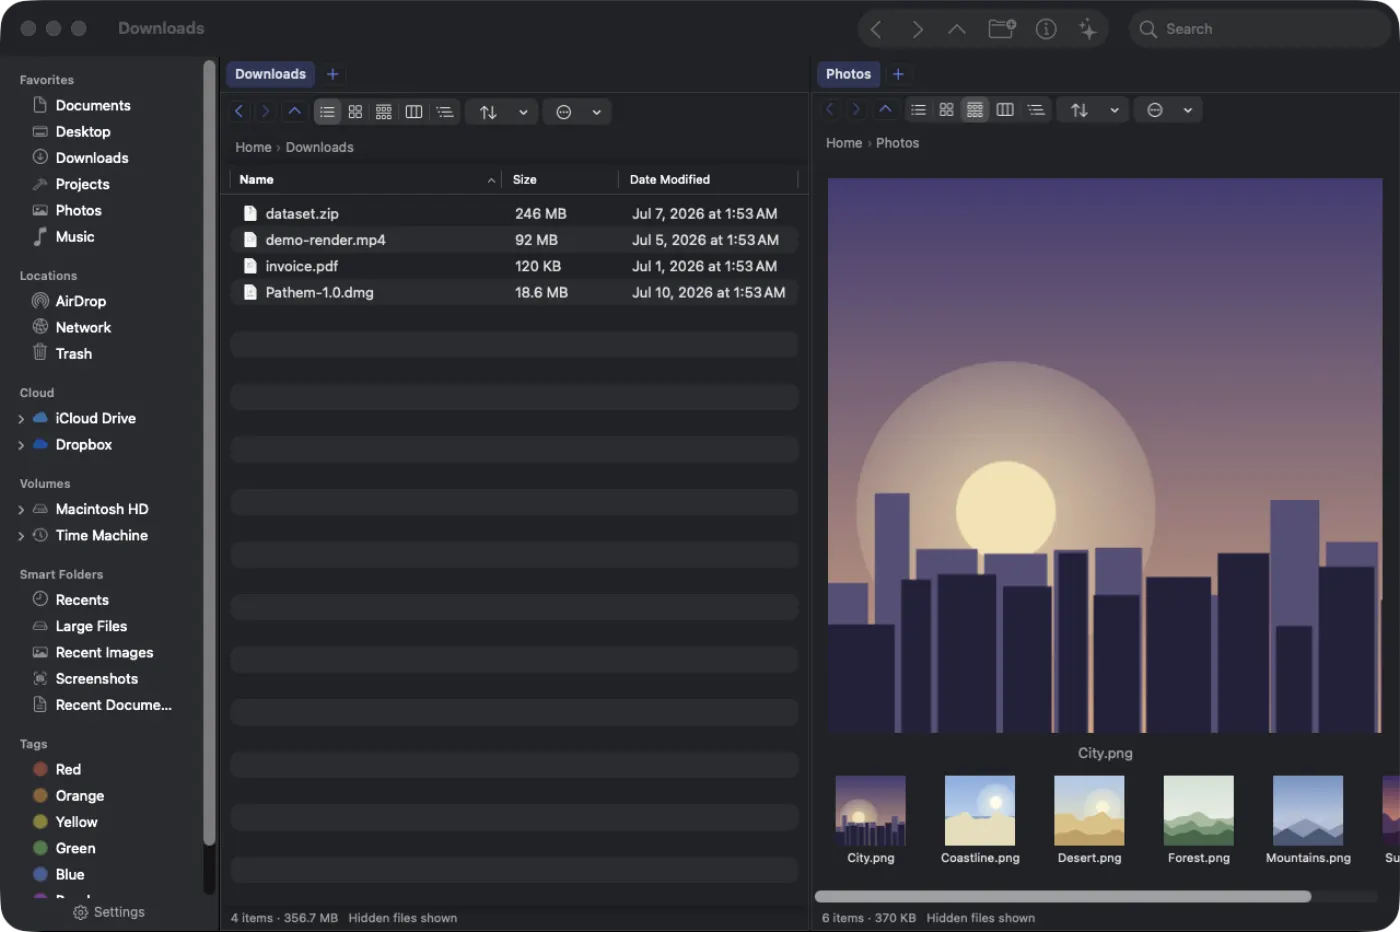Expand the Macintosh HD volume
1400x932 pixels.
(21, 510)
